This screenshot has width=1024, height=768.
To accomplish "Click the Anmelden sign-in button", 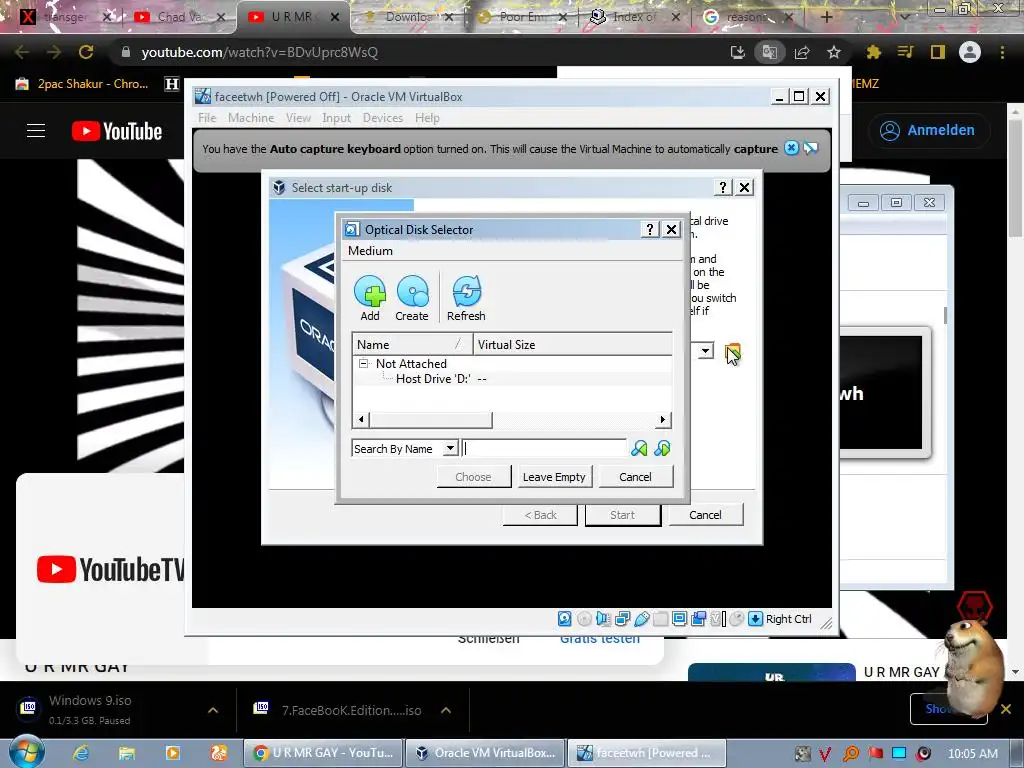I will pyautogui.click(x=929, y=131).
